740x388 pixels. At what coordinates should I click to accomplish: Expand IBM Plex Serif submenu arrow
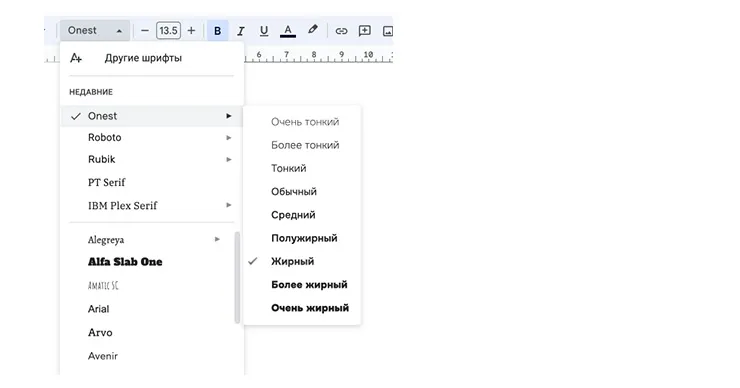[x=229, y=205]
